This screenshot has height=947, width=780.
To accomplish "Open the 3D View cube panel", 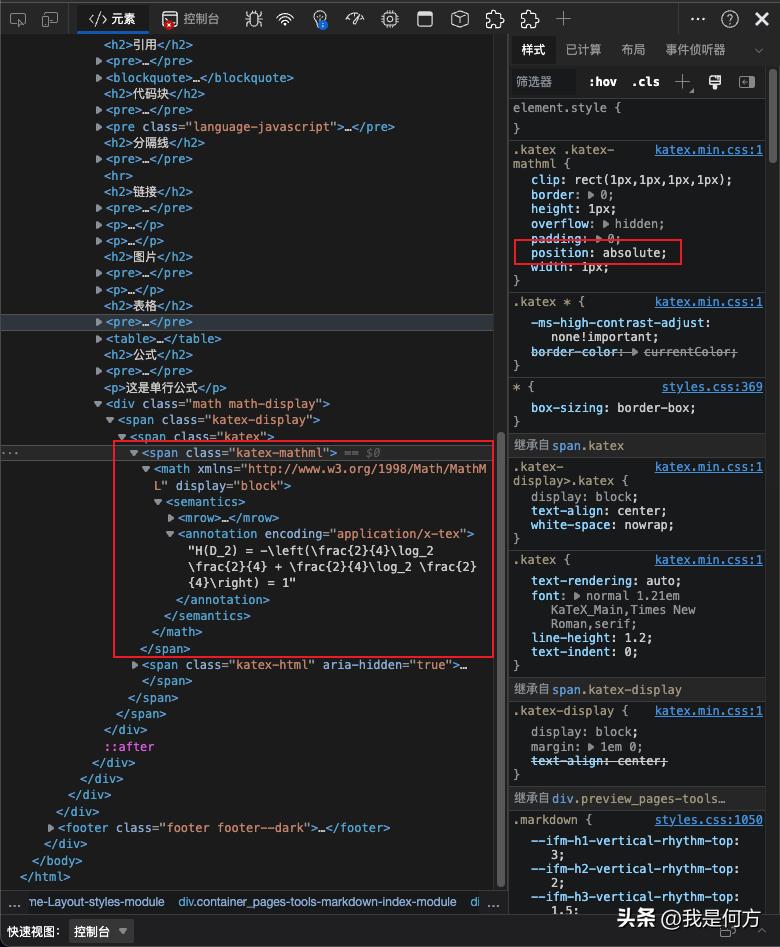I will tap(460, 19).
